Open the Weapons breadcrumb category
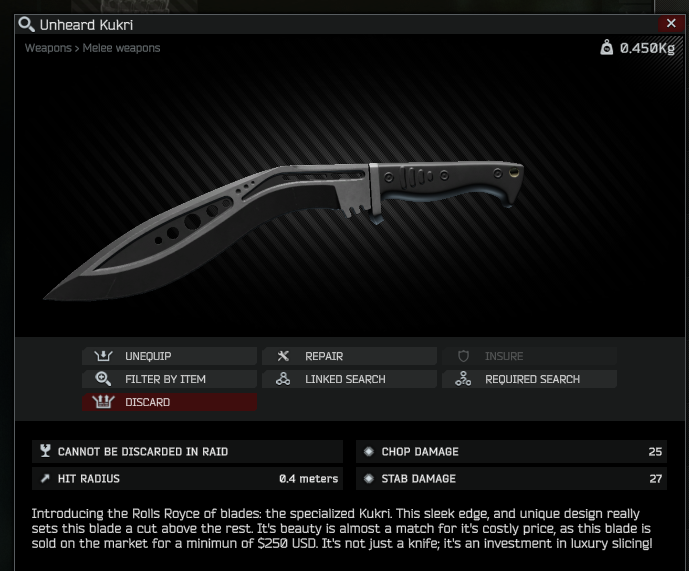This screenshot has height=571, width=689. [x=48, y=48]
